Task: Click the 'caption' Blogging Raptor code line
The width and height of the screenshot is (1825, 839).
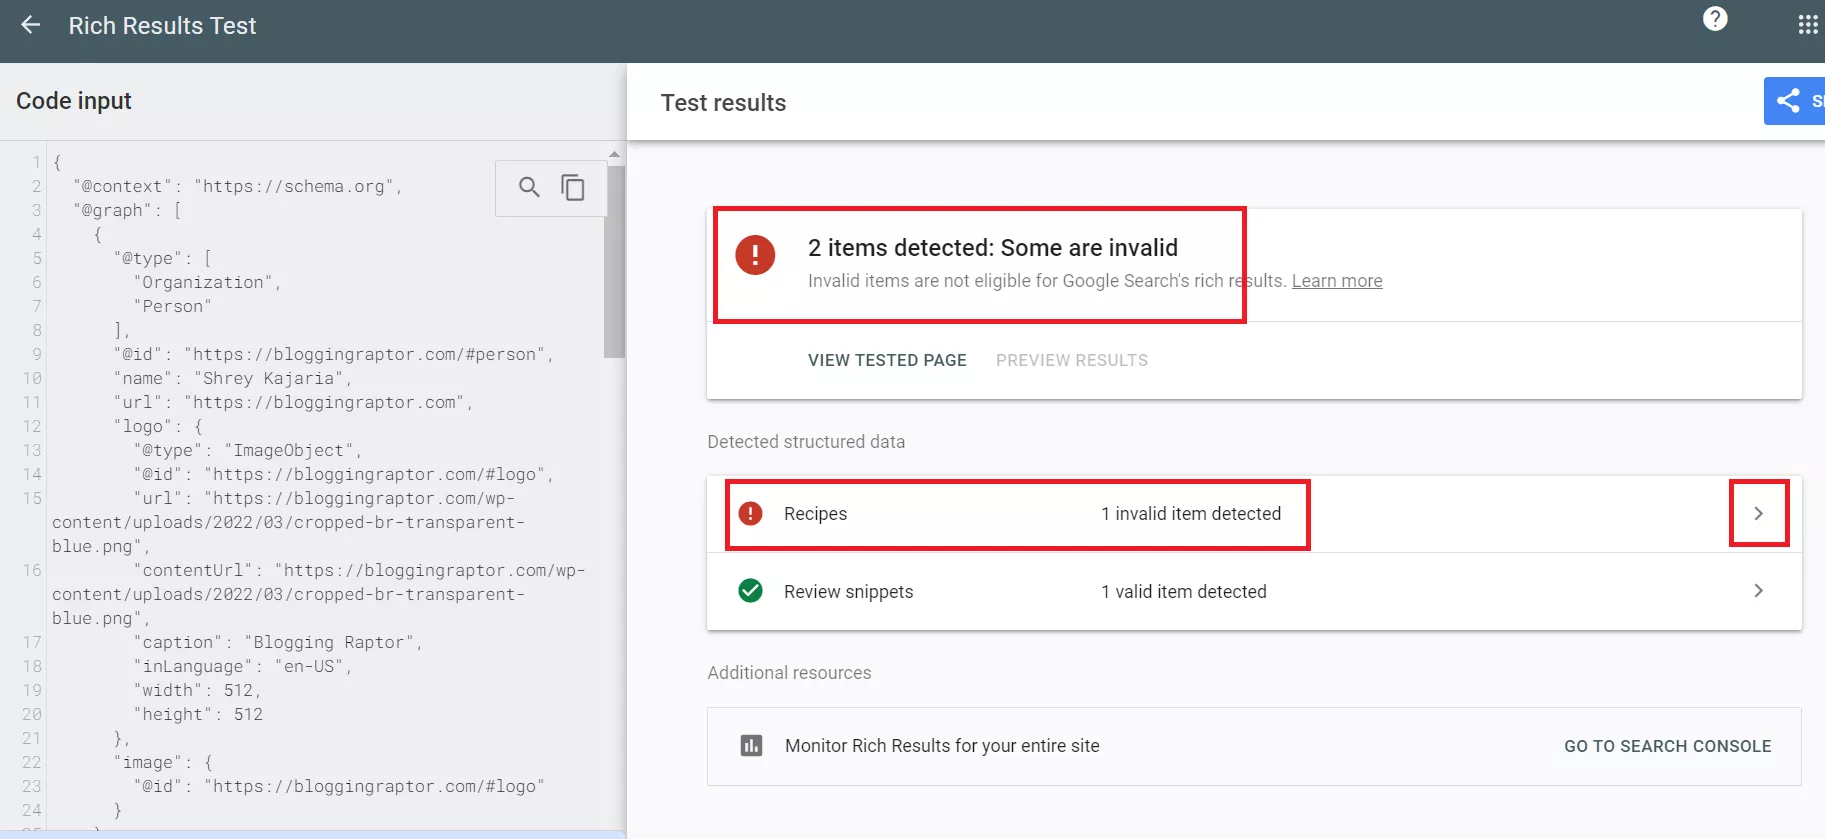Action: tap(277, 642)
